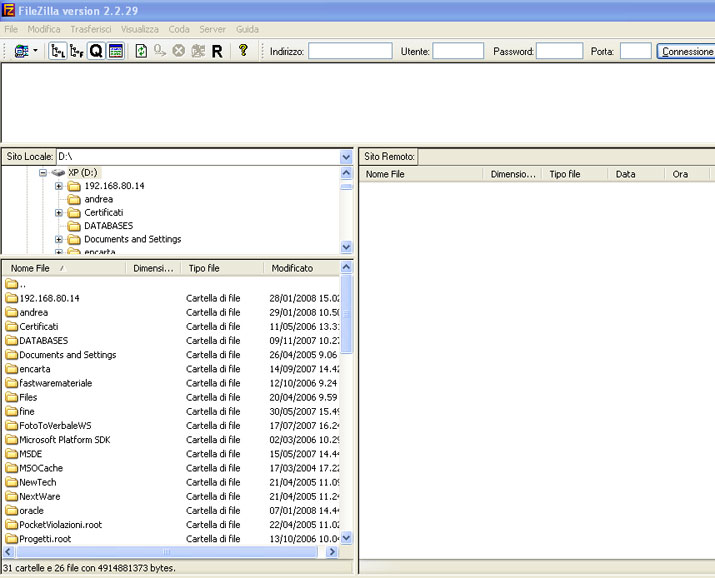The height and width of the screenshot is (578, 715).
Task: Click the file list vertical scrollbar thumb
Action: point(346,314)
